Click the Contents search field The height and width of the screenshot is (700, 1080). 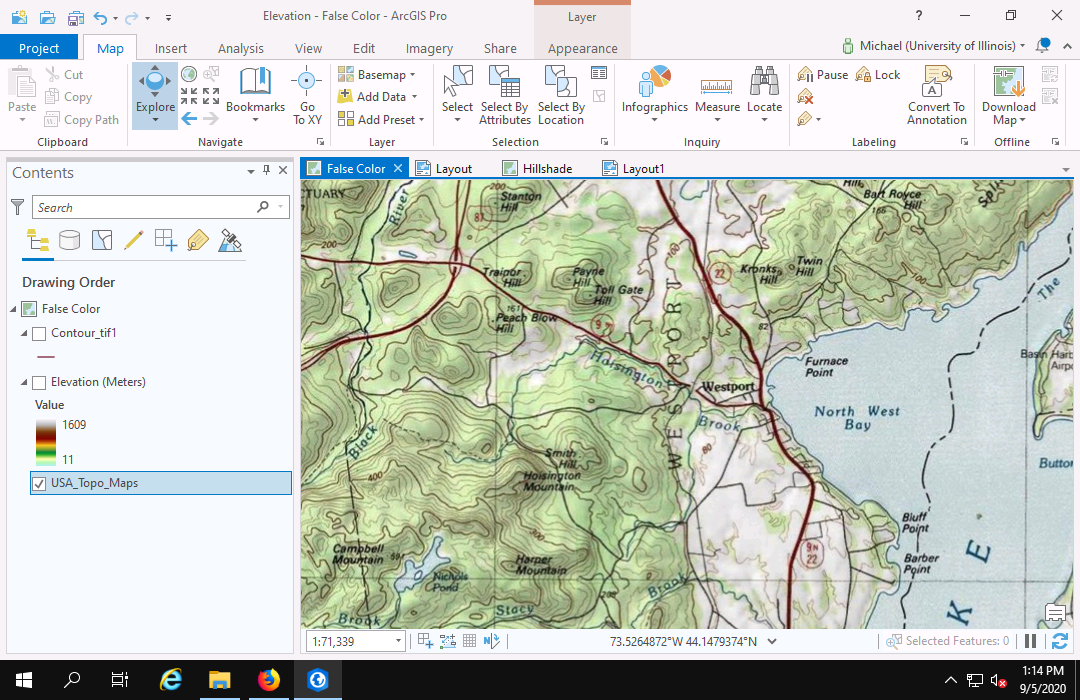pos(145,207)
